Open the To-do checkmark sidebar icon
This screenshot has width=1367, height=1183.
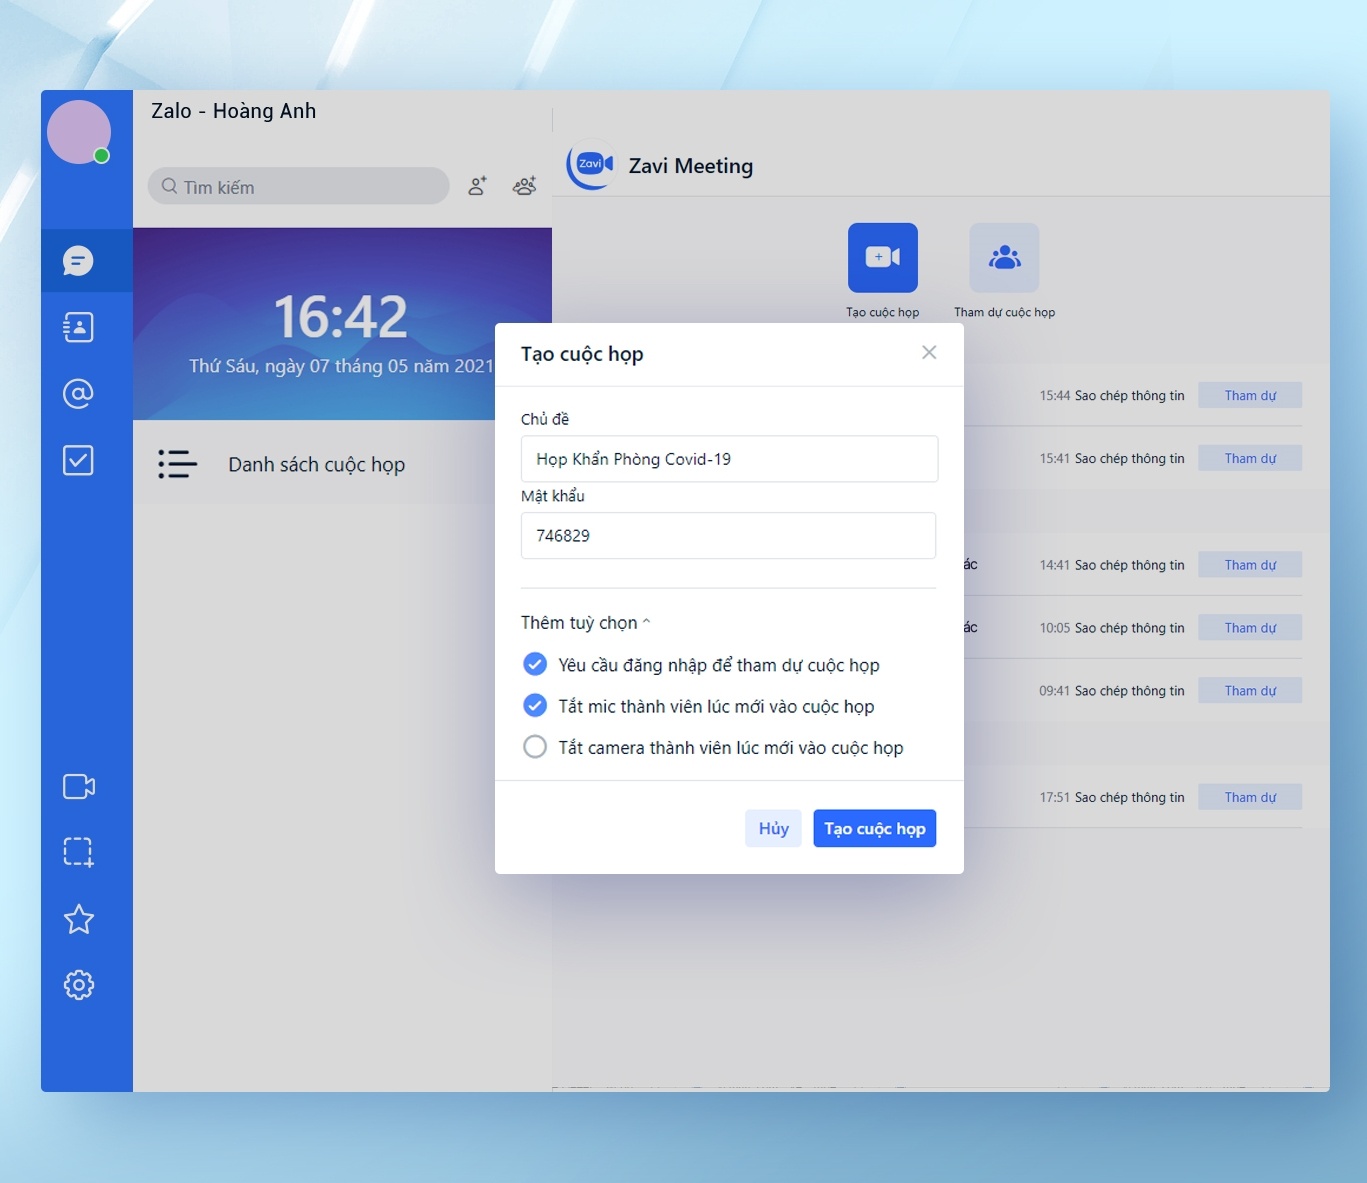point(78,460)
